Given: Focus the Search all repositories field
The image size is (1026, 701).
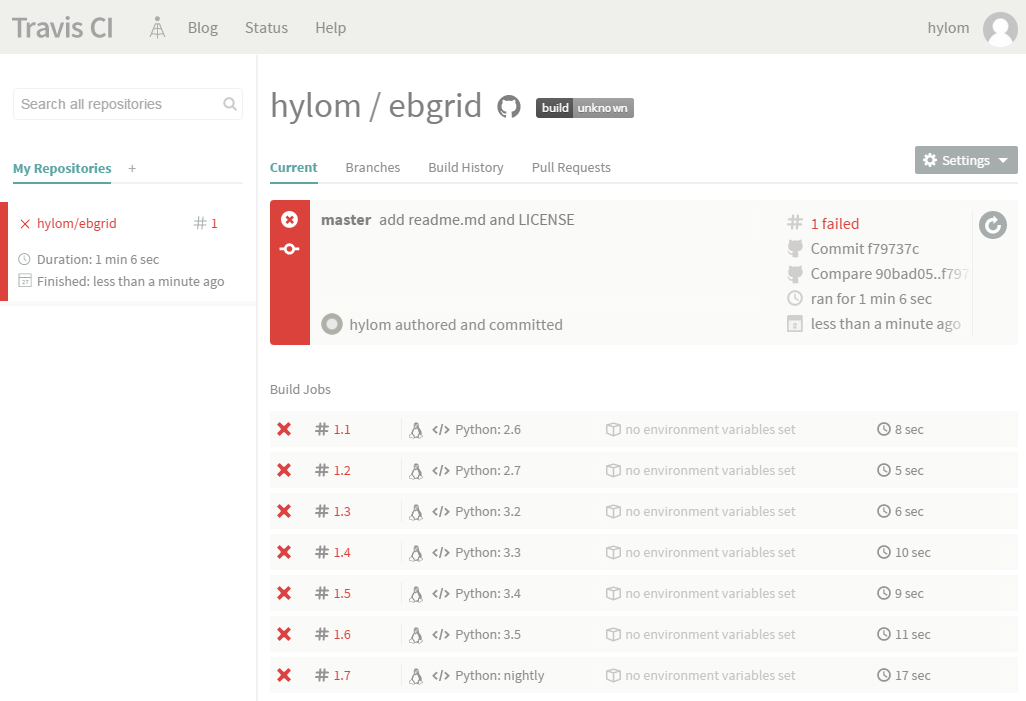Looking at the screenshot, I should 128,104.
